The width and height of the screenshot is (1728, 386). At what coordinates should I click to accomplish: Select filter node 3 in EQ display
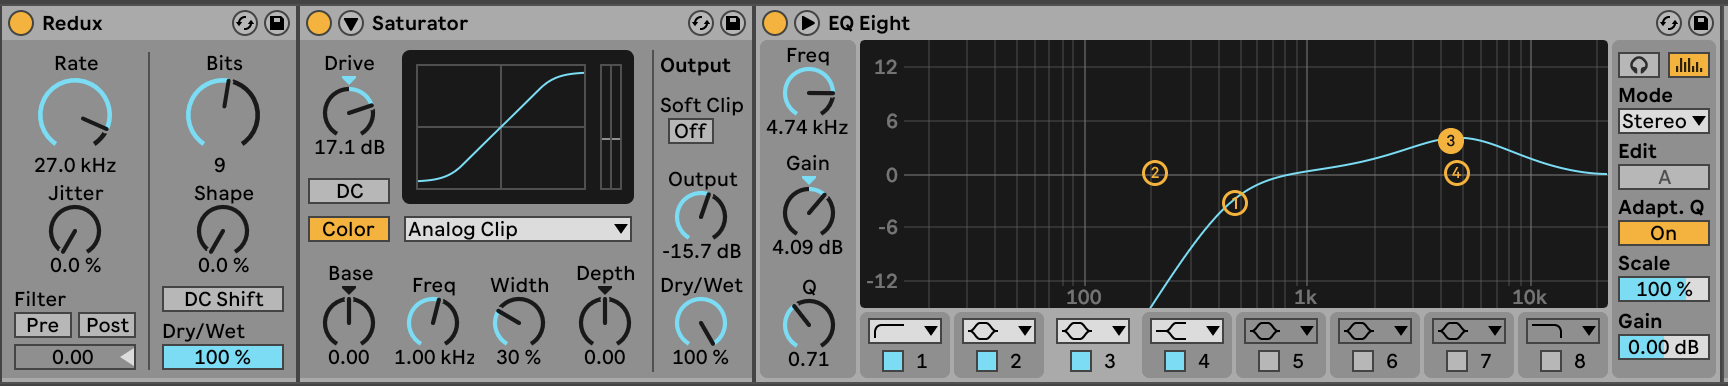tap(1450, 141)
